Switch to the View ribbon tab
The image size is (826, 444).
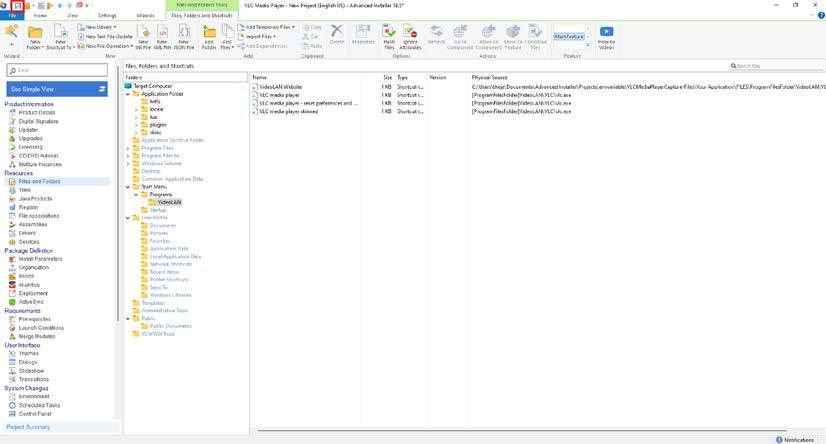72,16
